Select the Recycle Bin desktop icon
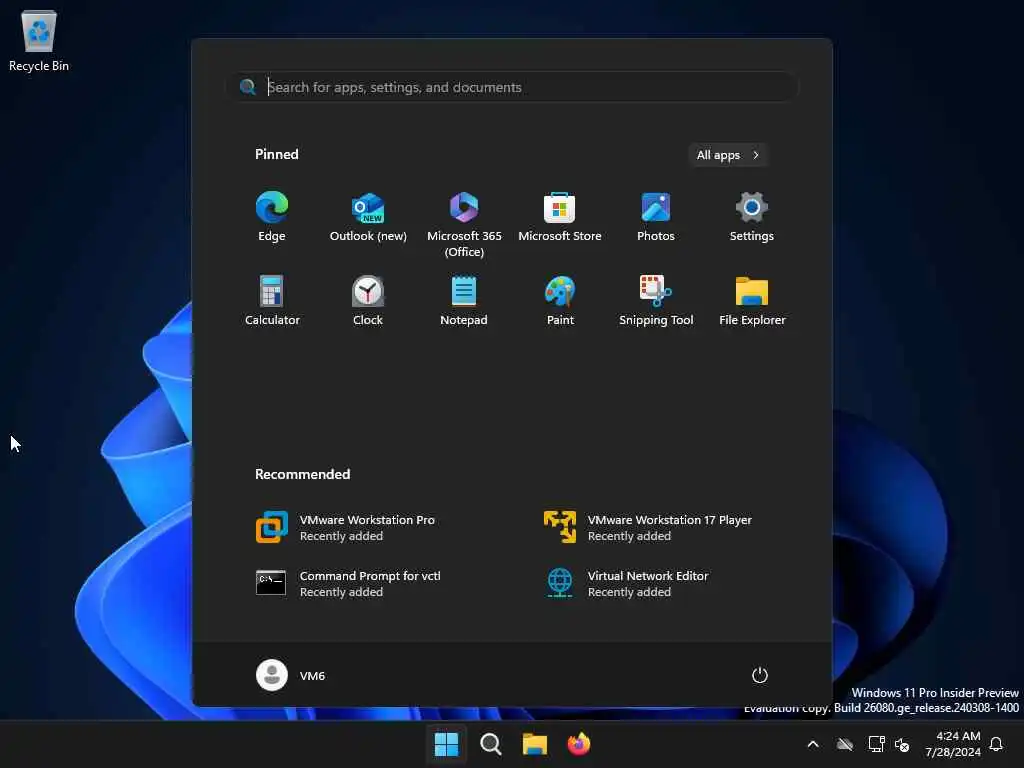The height and width of the screenshot is (768, 1024). tap(39, 40)
